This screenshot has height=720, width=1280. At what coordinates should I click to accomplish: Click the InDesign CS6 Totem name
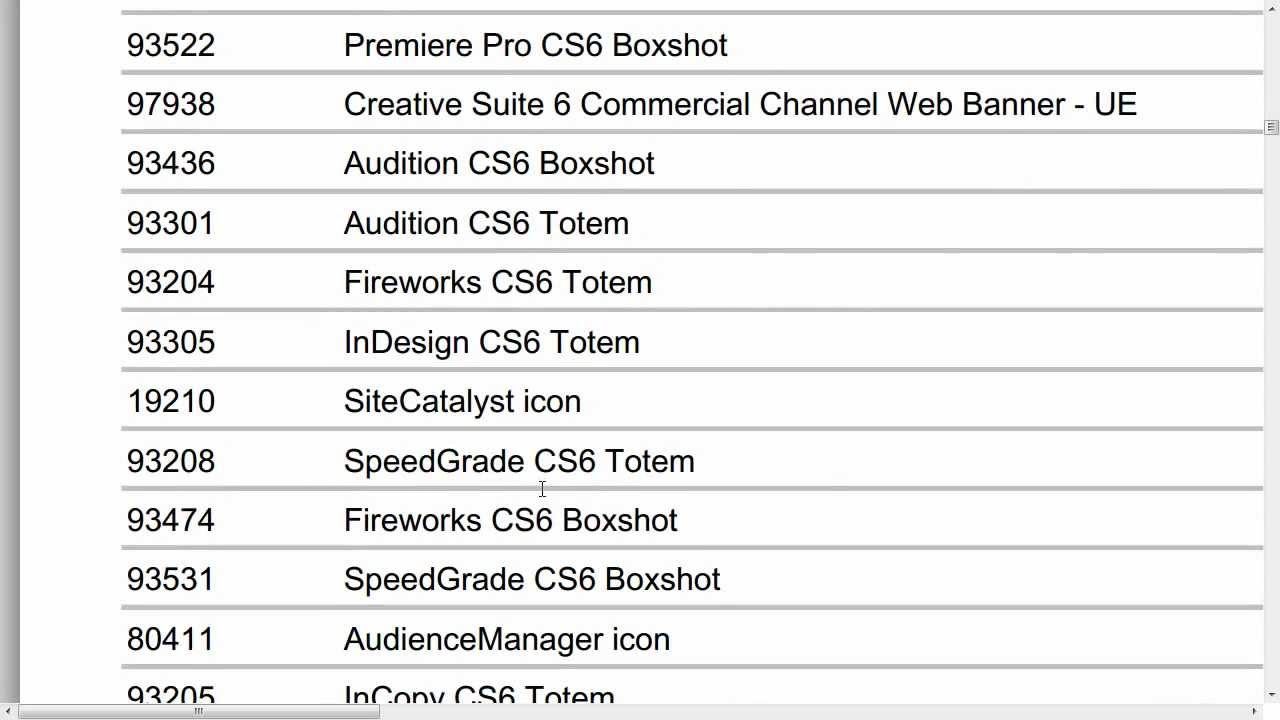491,342
